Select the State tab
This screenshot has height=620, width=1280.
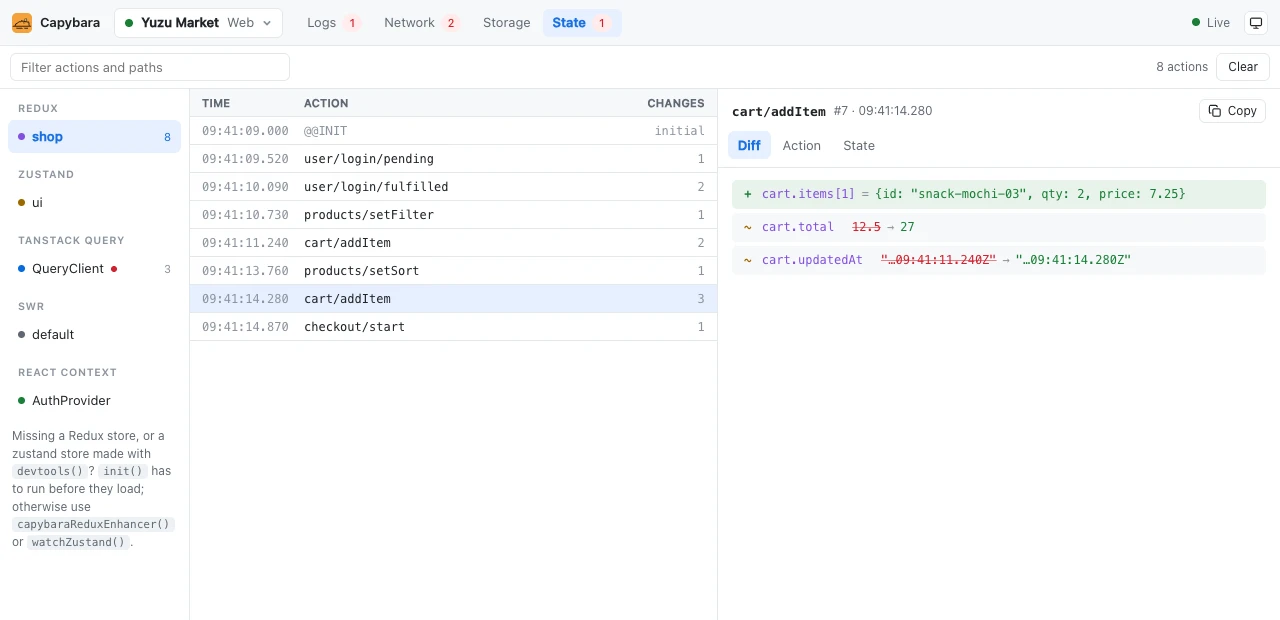click(582, 23)
